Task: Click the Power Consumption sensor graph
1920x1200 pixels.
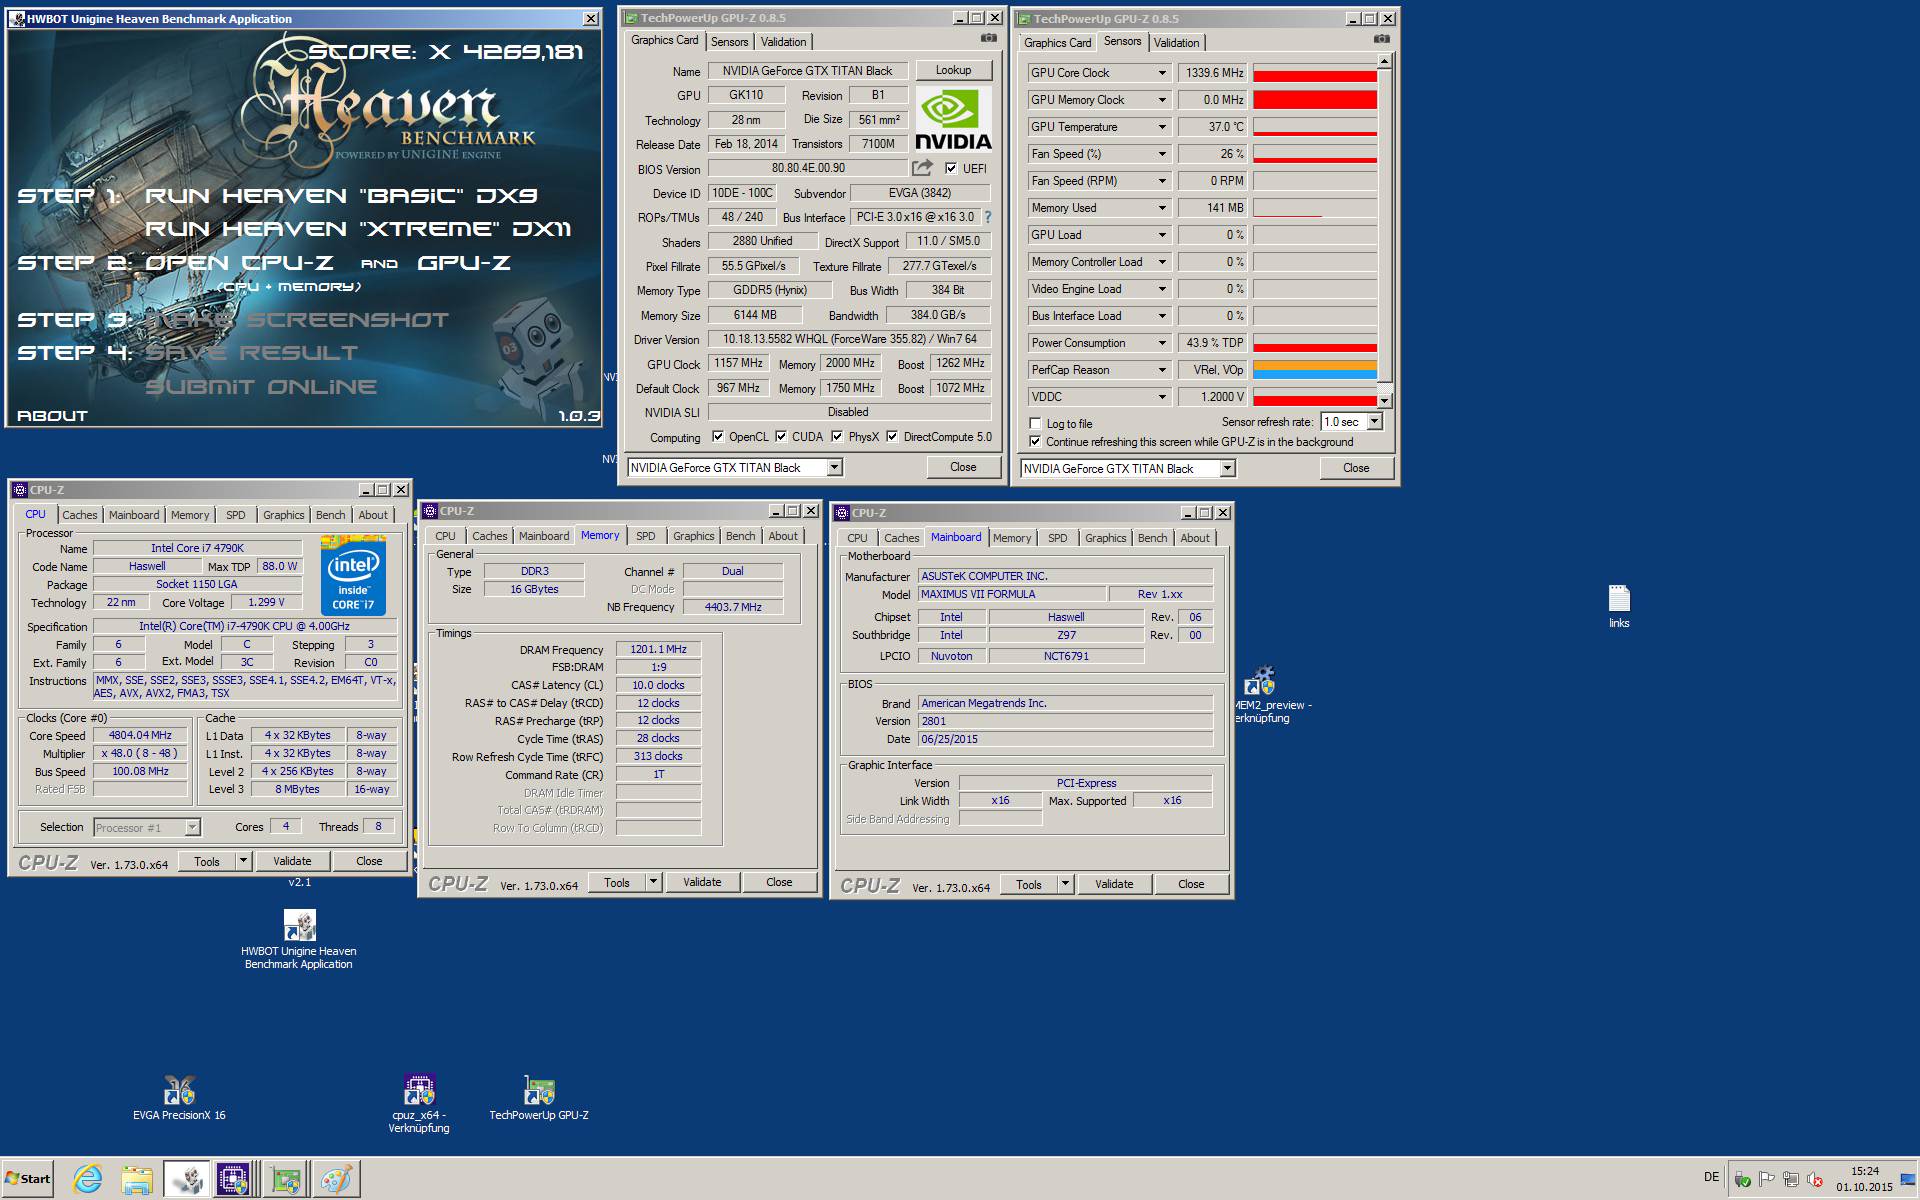Action: pos(1315,343)
